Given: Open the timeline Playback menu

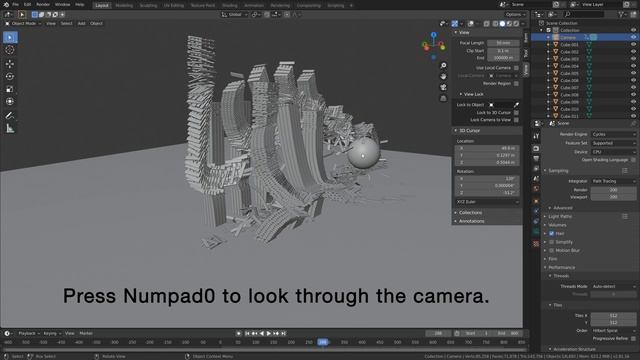Looking at the screenshot, I should point(28,333).
